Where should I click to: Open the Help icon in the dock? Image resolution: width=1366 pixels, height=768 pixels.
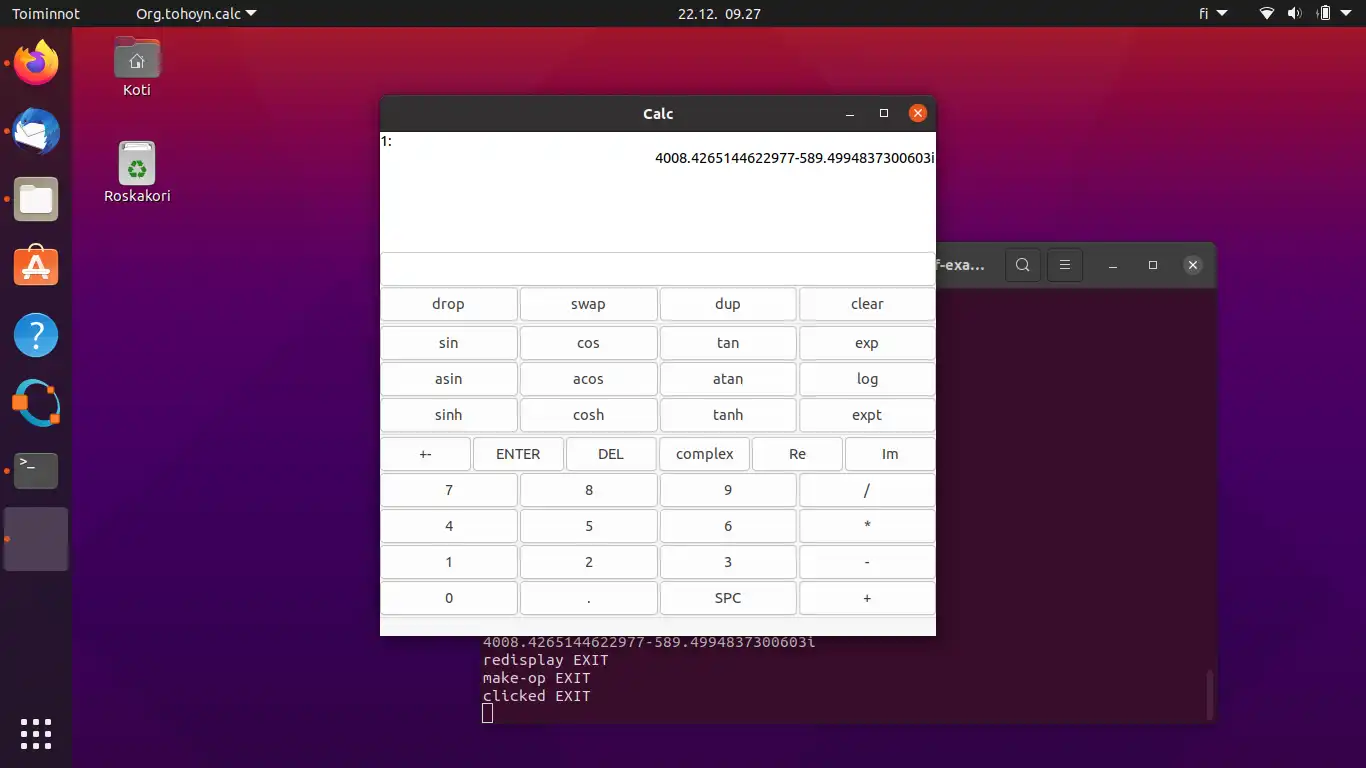coord(36,335)
